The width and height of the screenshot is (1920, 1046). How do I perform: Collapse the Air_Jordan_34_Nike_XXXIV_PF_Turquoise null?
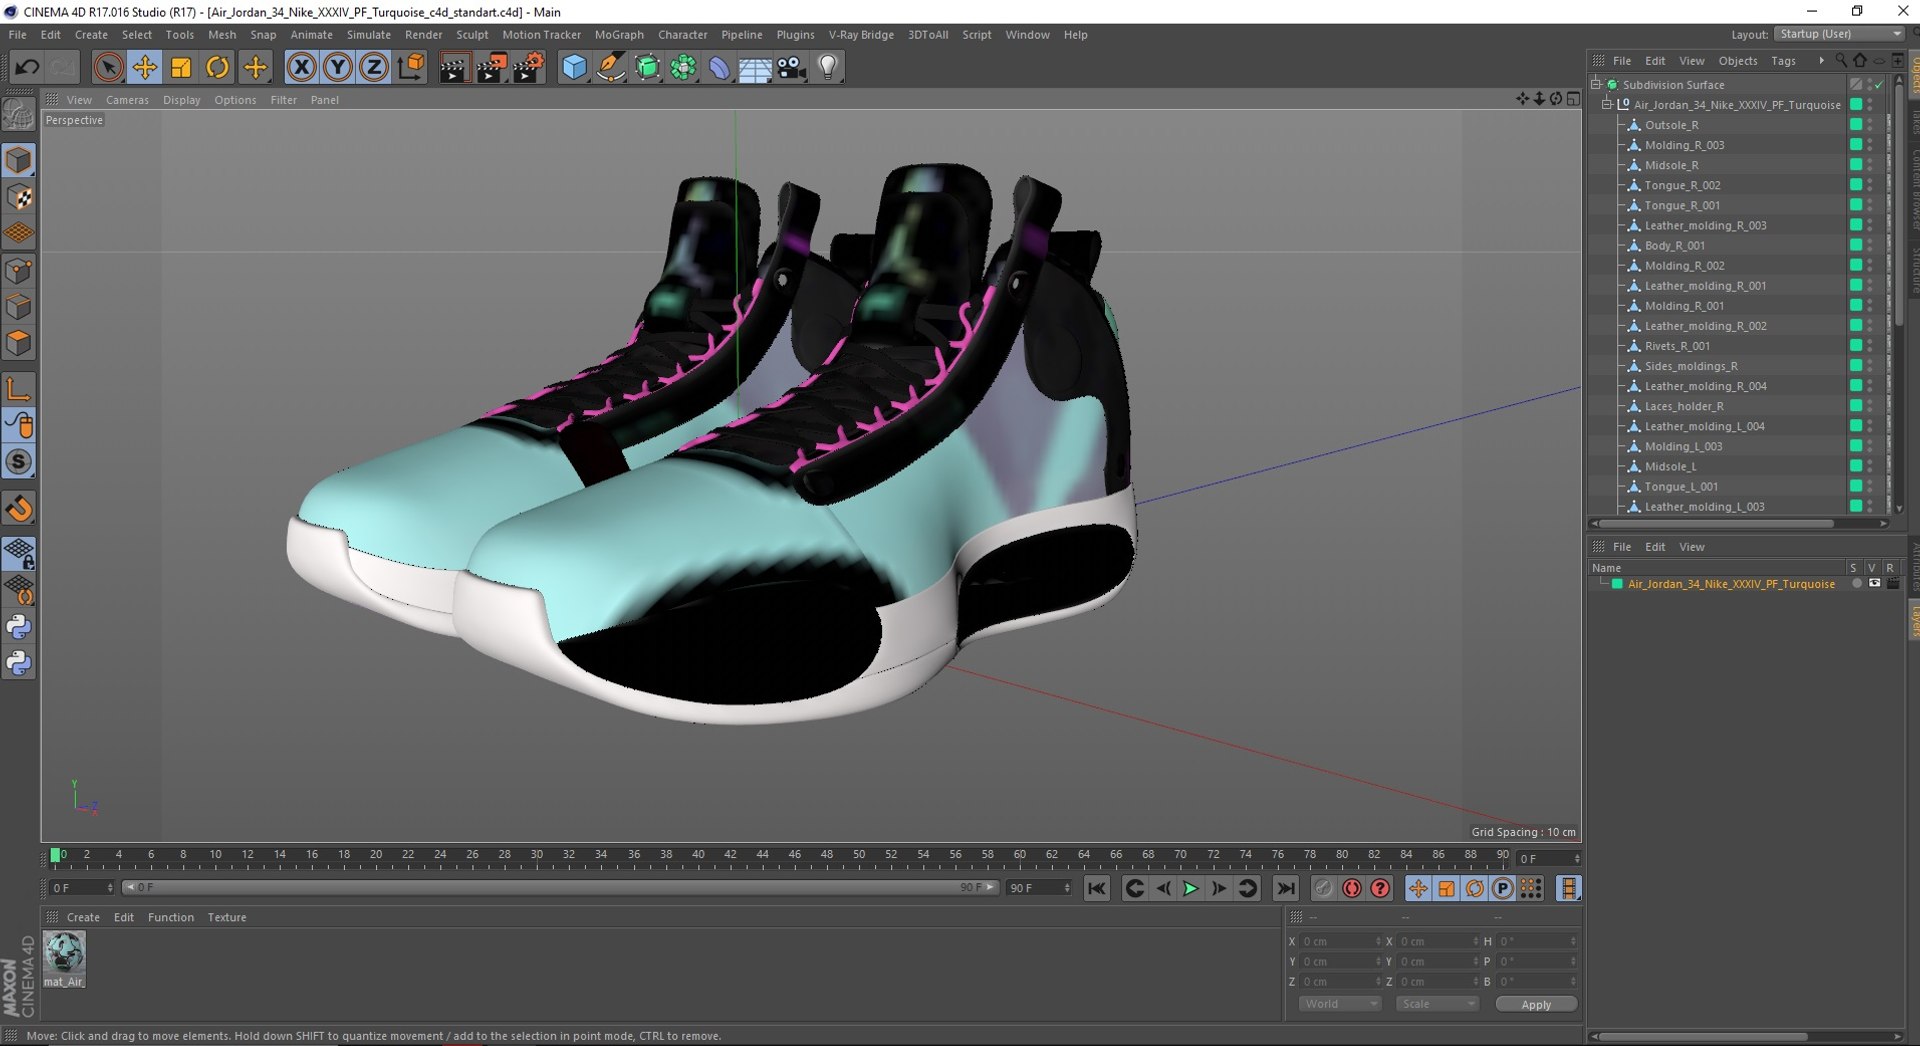pos(1608,105)
